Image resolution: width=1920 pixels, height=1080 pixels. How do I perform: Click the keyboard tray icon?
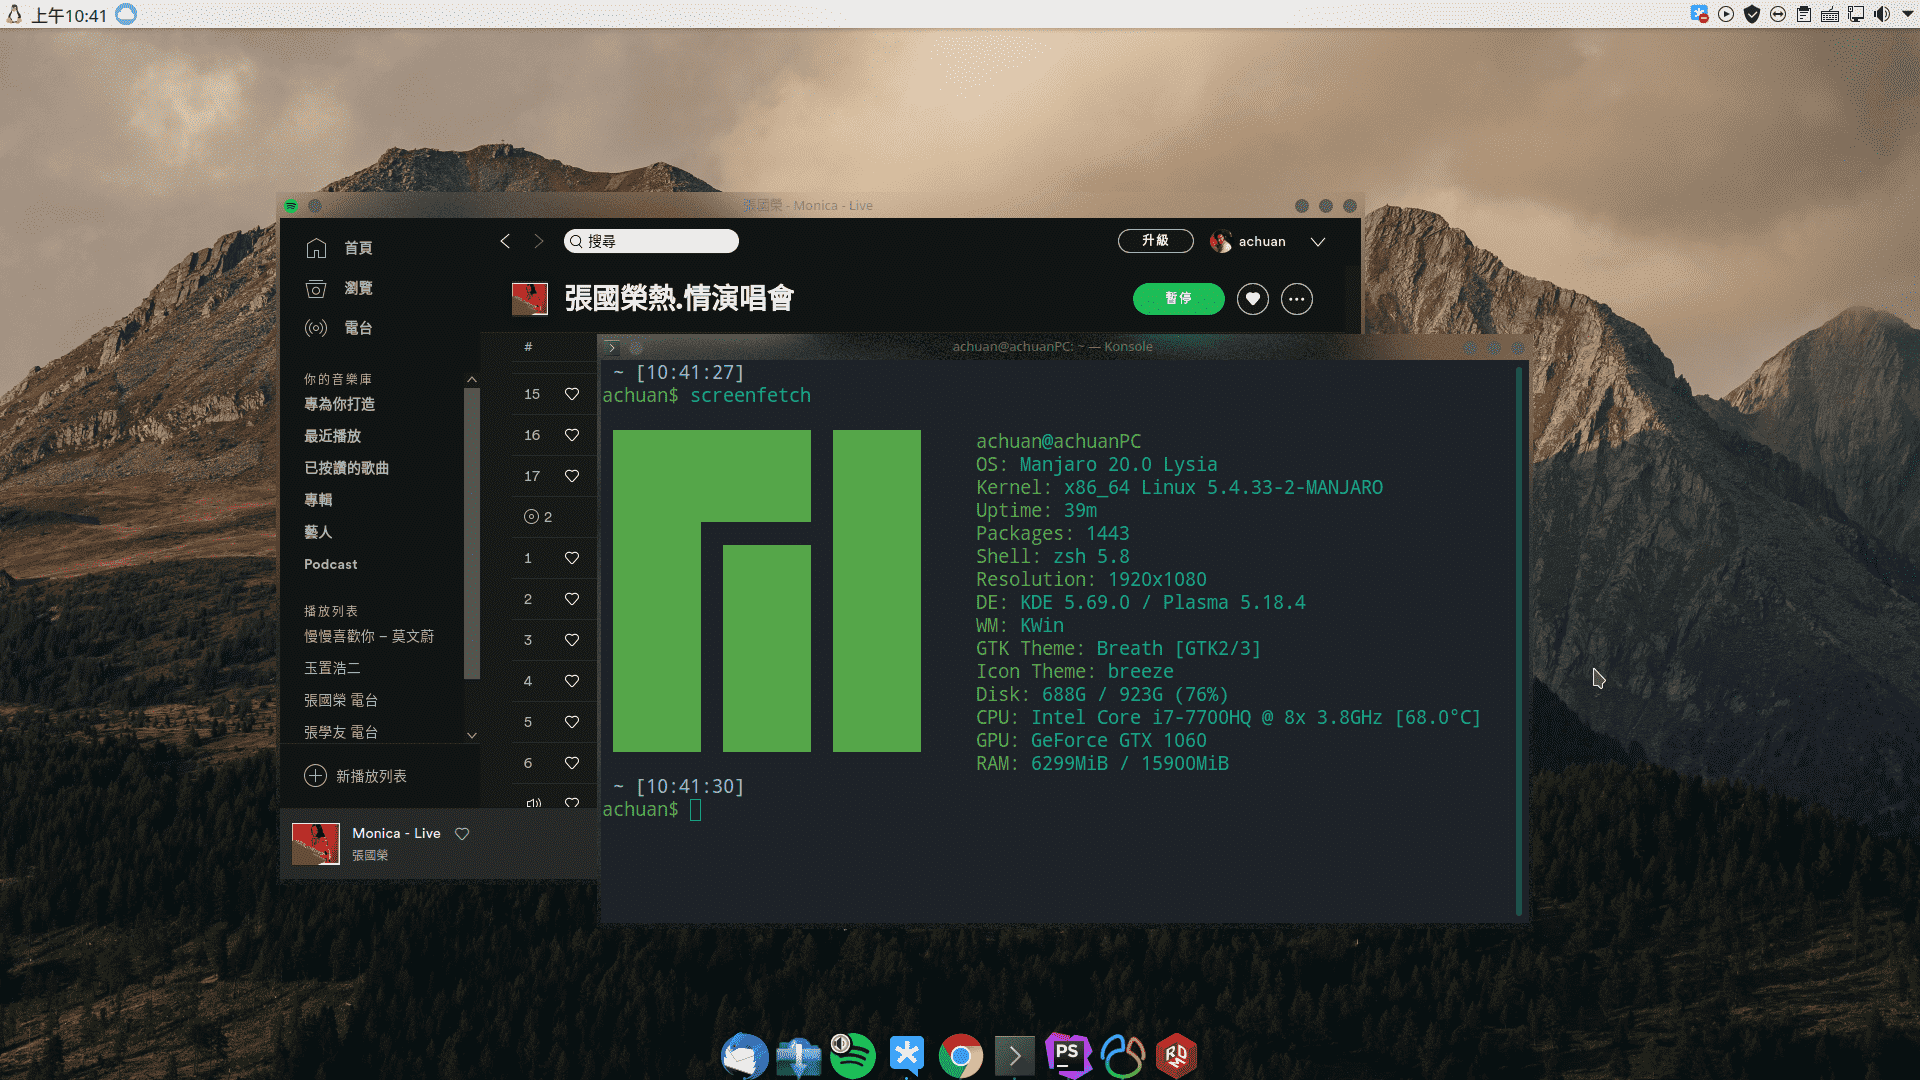pos(1830,14)
